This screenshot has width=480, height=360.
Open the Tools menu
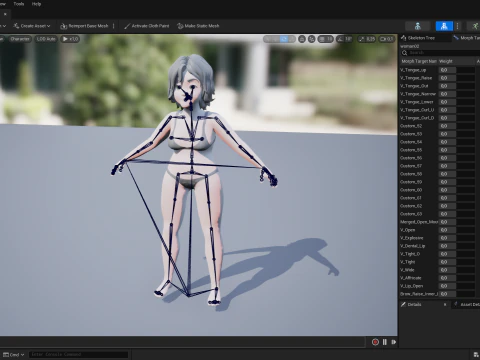click(x=19, y=4)
